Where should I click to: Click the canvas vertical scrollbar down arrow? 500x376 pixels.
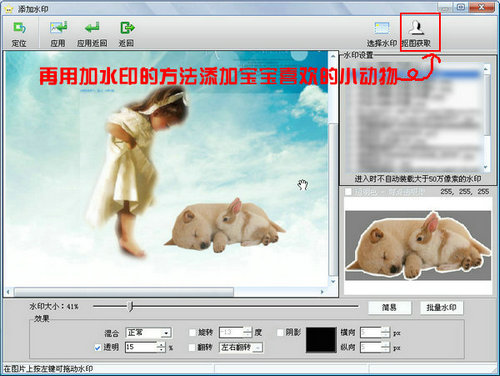(333, 282)
